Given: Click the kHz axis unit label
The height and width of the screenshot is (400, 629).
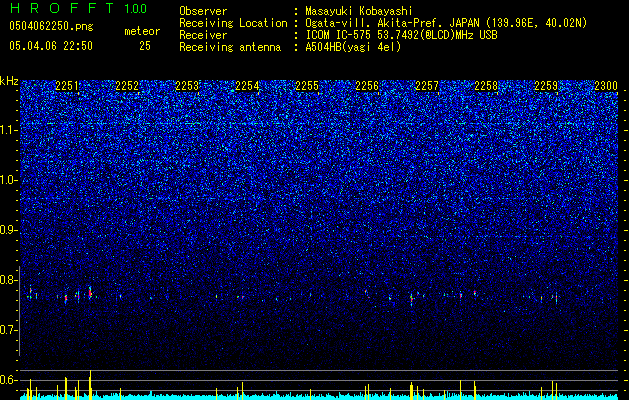Looking at the screenshot, I should tap(9, 81).
